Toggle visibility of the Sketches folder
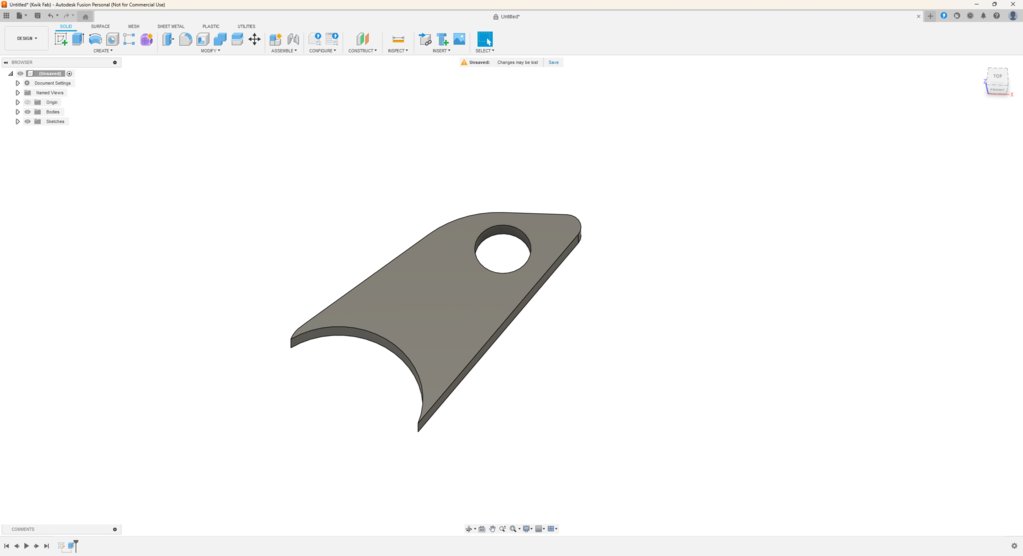The image size is (1023, 556). point(27,121)
